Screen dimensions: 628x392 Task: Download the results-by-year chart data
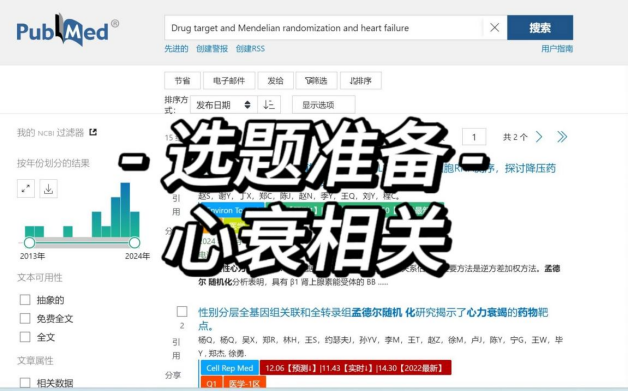(48, 189)
